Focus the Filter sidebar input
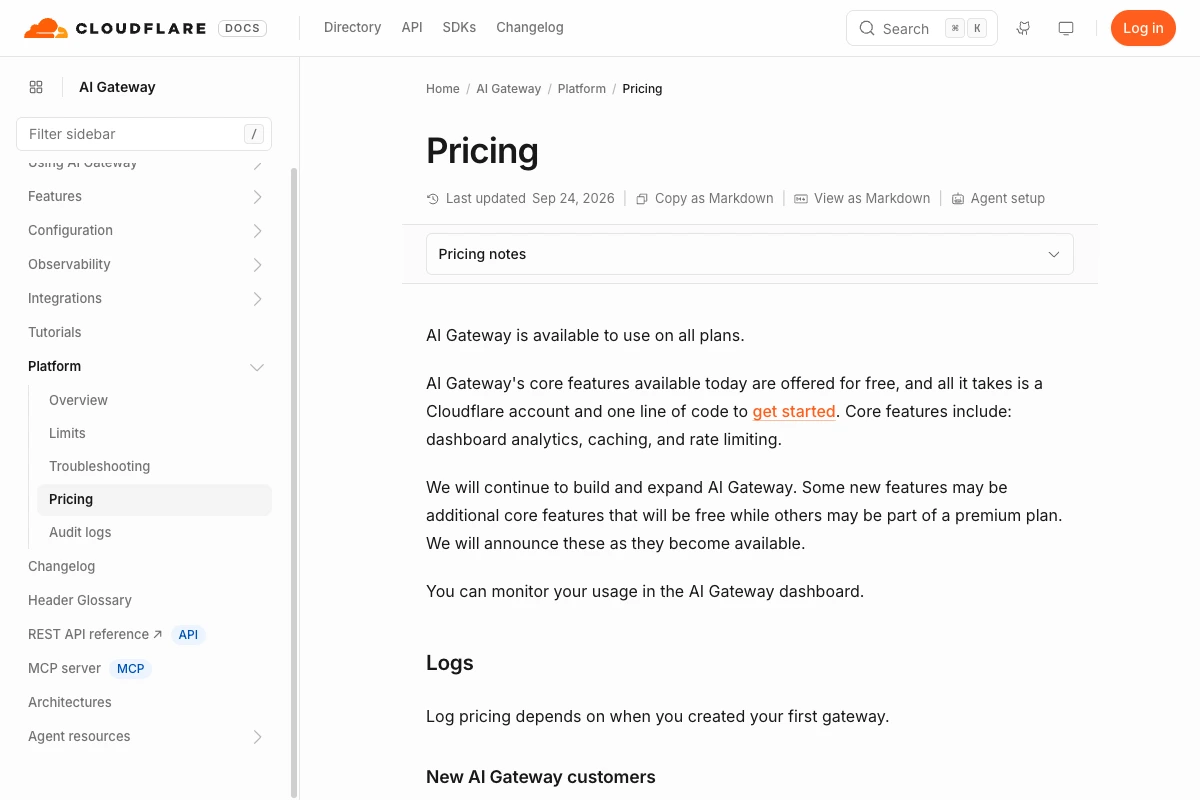 (x=144, y=134)
